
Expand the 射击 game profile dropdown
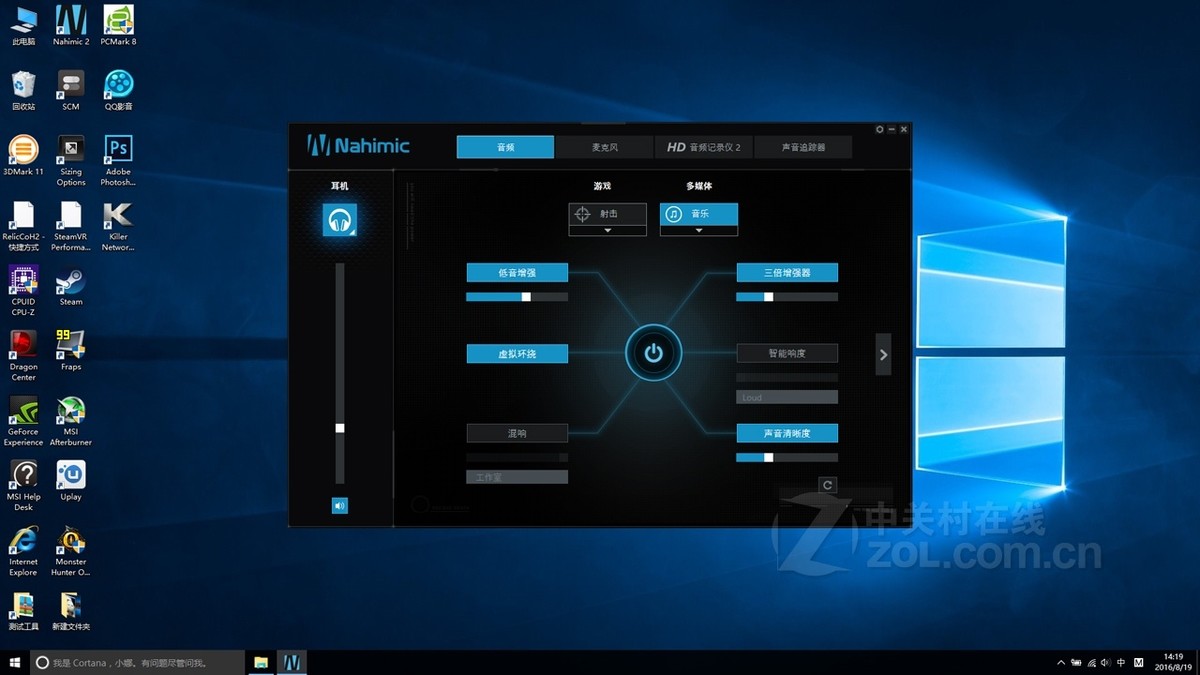(606, 232)
